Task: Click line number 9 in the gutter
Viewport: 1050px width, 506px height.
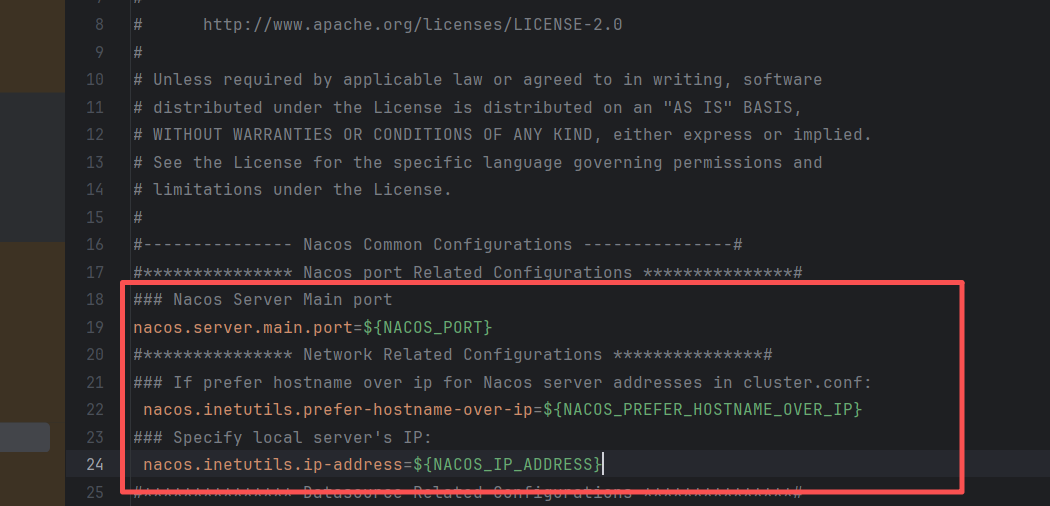Action: pos(100,52)
